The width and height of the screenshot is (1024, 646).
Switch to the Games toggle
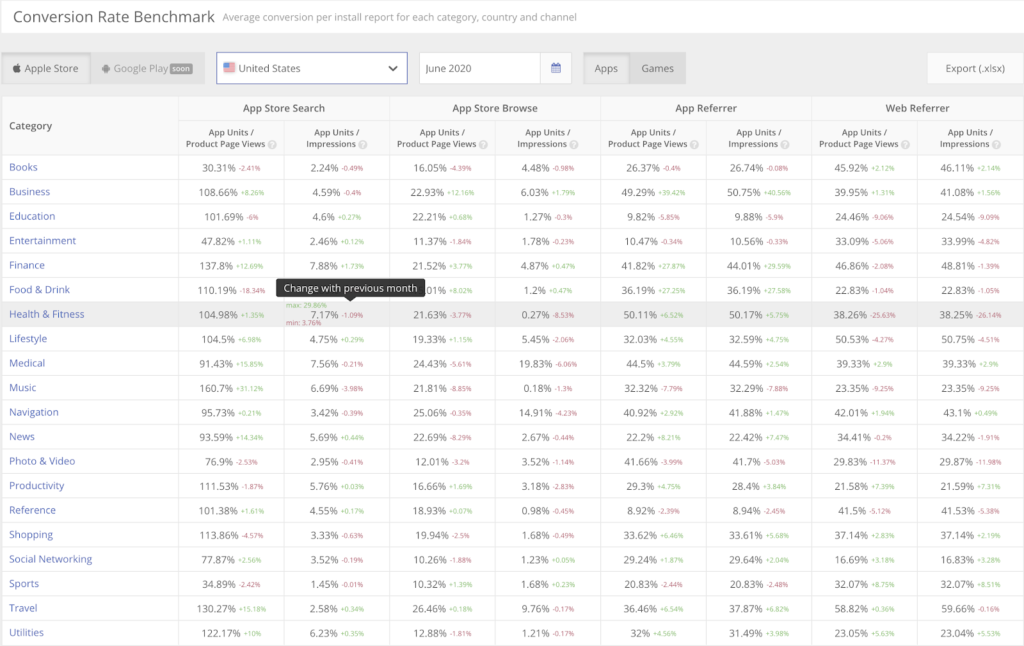[x=657, y=68]
